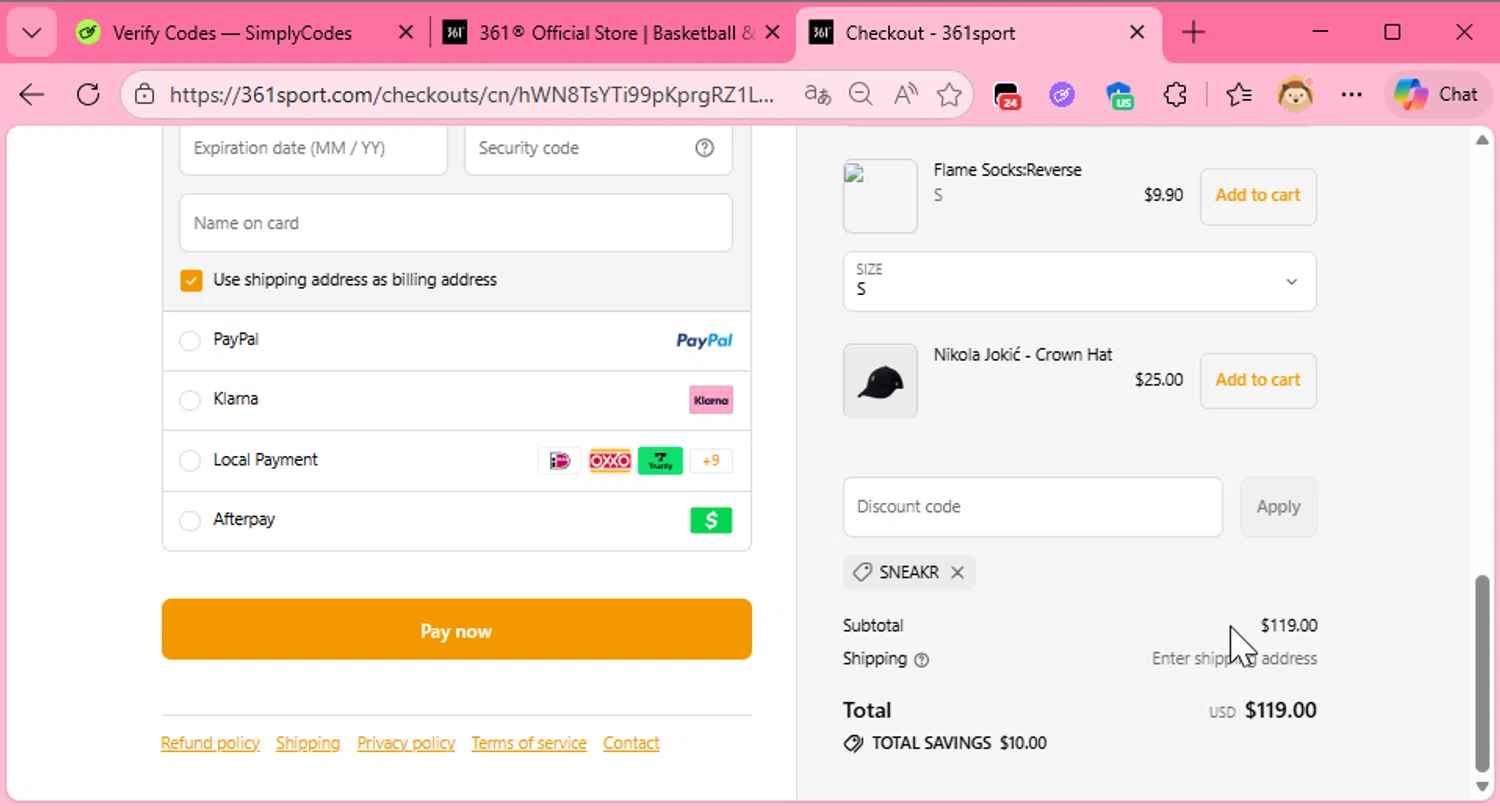The width and height of the screenshot is (1500, 806).
Task: Open a new browser tab
Action: click(x=1193, y=33)
